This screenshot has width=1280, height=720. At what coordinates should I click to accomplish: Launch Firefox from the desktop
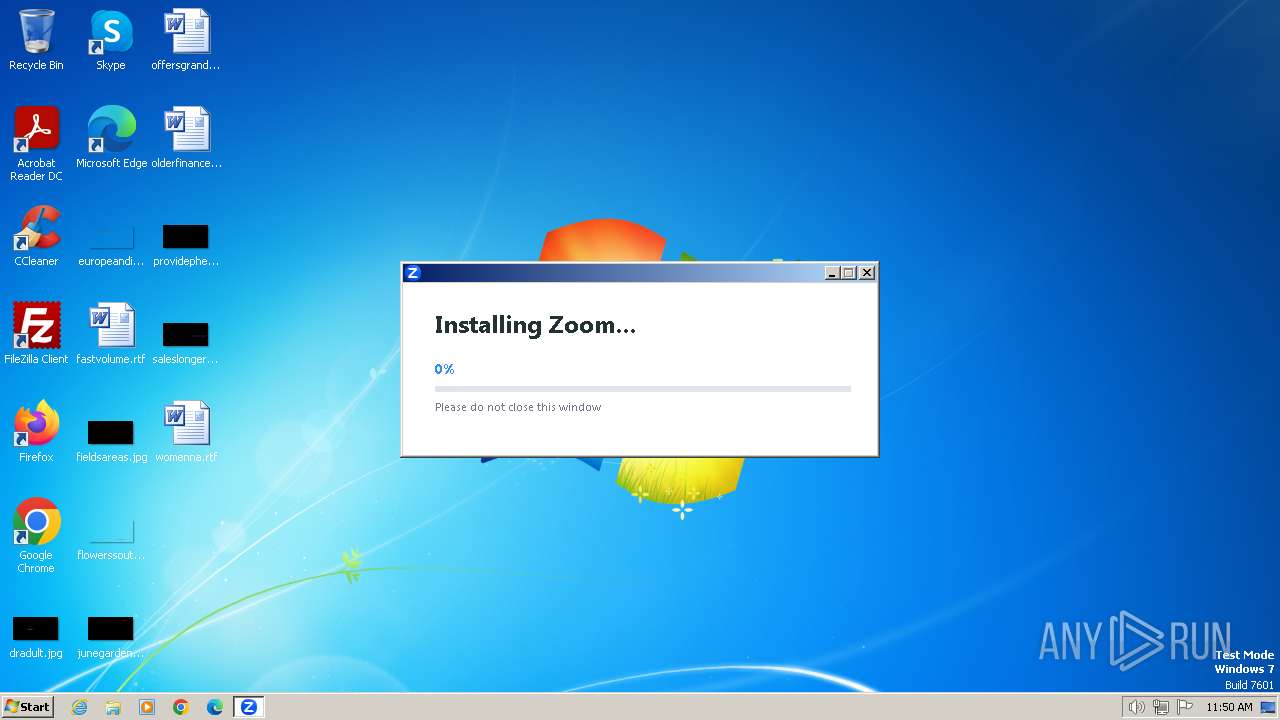(x=36, y=432)
